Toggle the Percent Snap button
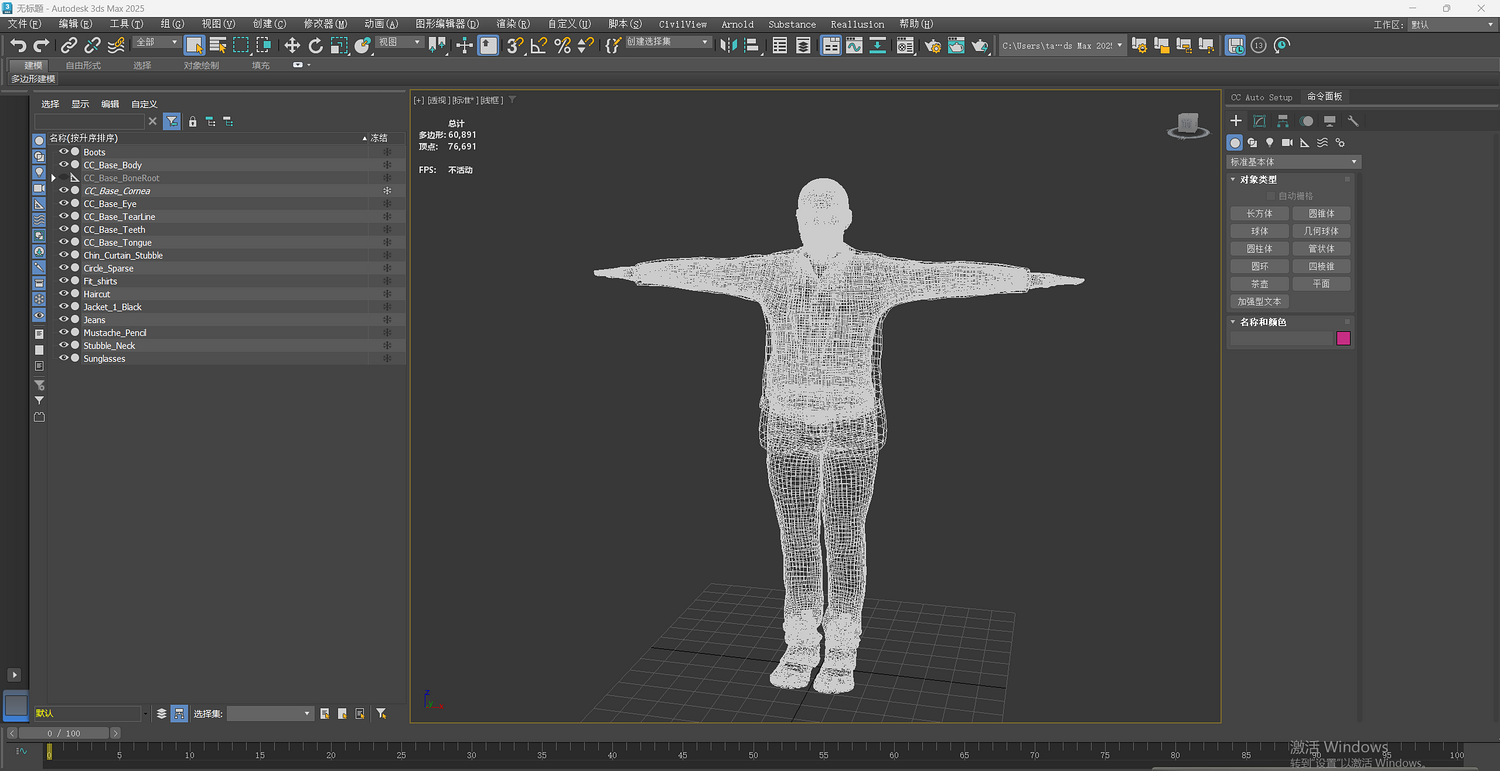Image resolution: width=1500 pixels, height=771 pixels. tap(562, 45)
